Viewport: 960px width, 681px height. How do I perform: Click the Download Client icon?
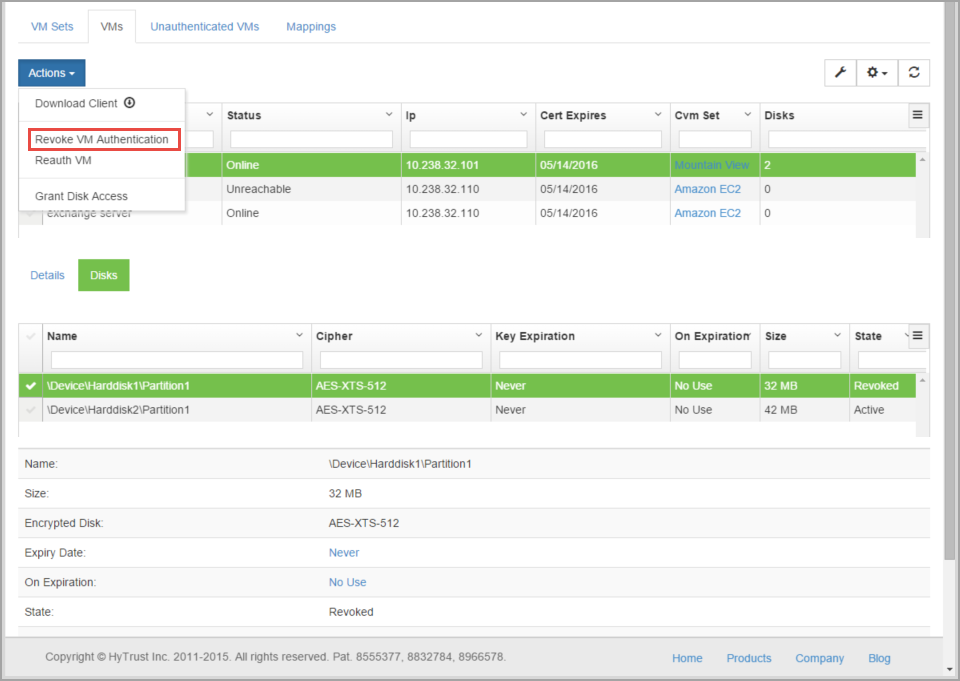[x=130, y=103]
